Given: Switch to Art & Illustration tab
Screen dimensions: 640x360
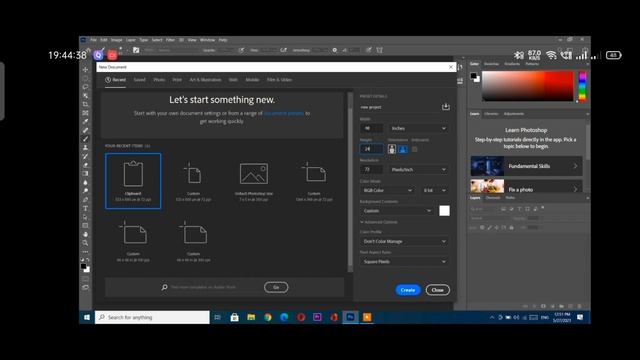Looking at the screenshot, I should [x=205, y=80].
